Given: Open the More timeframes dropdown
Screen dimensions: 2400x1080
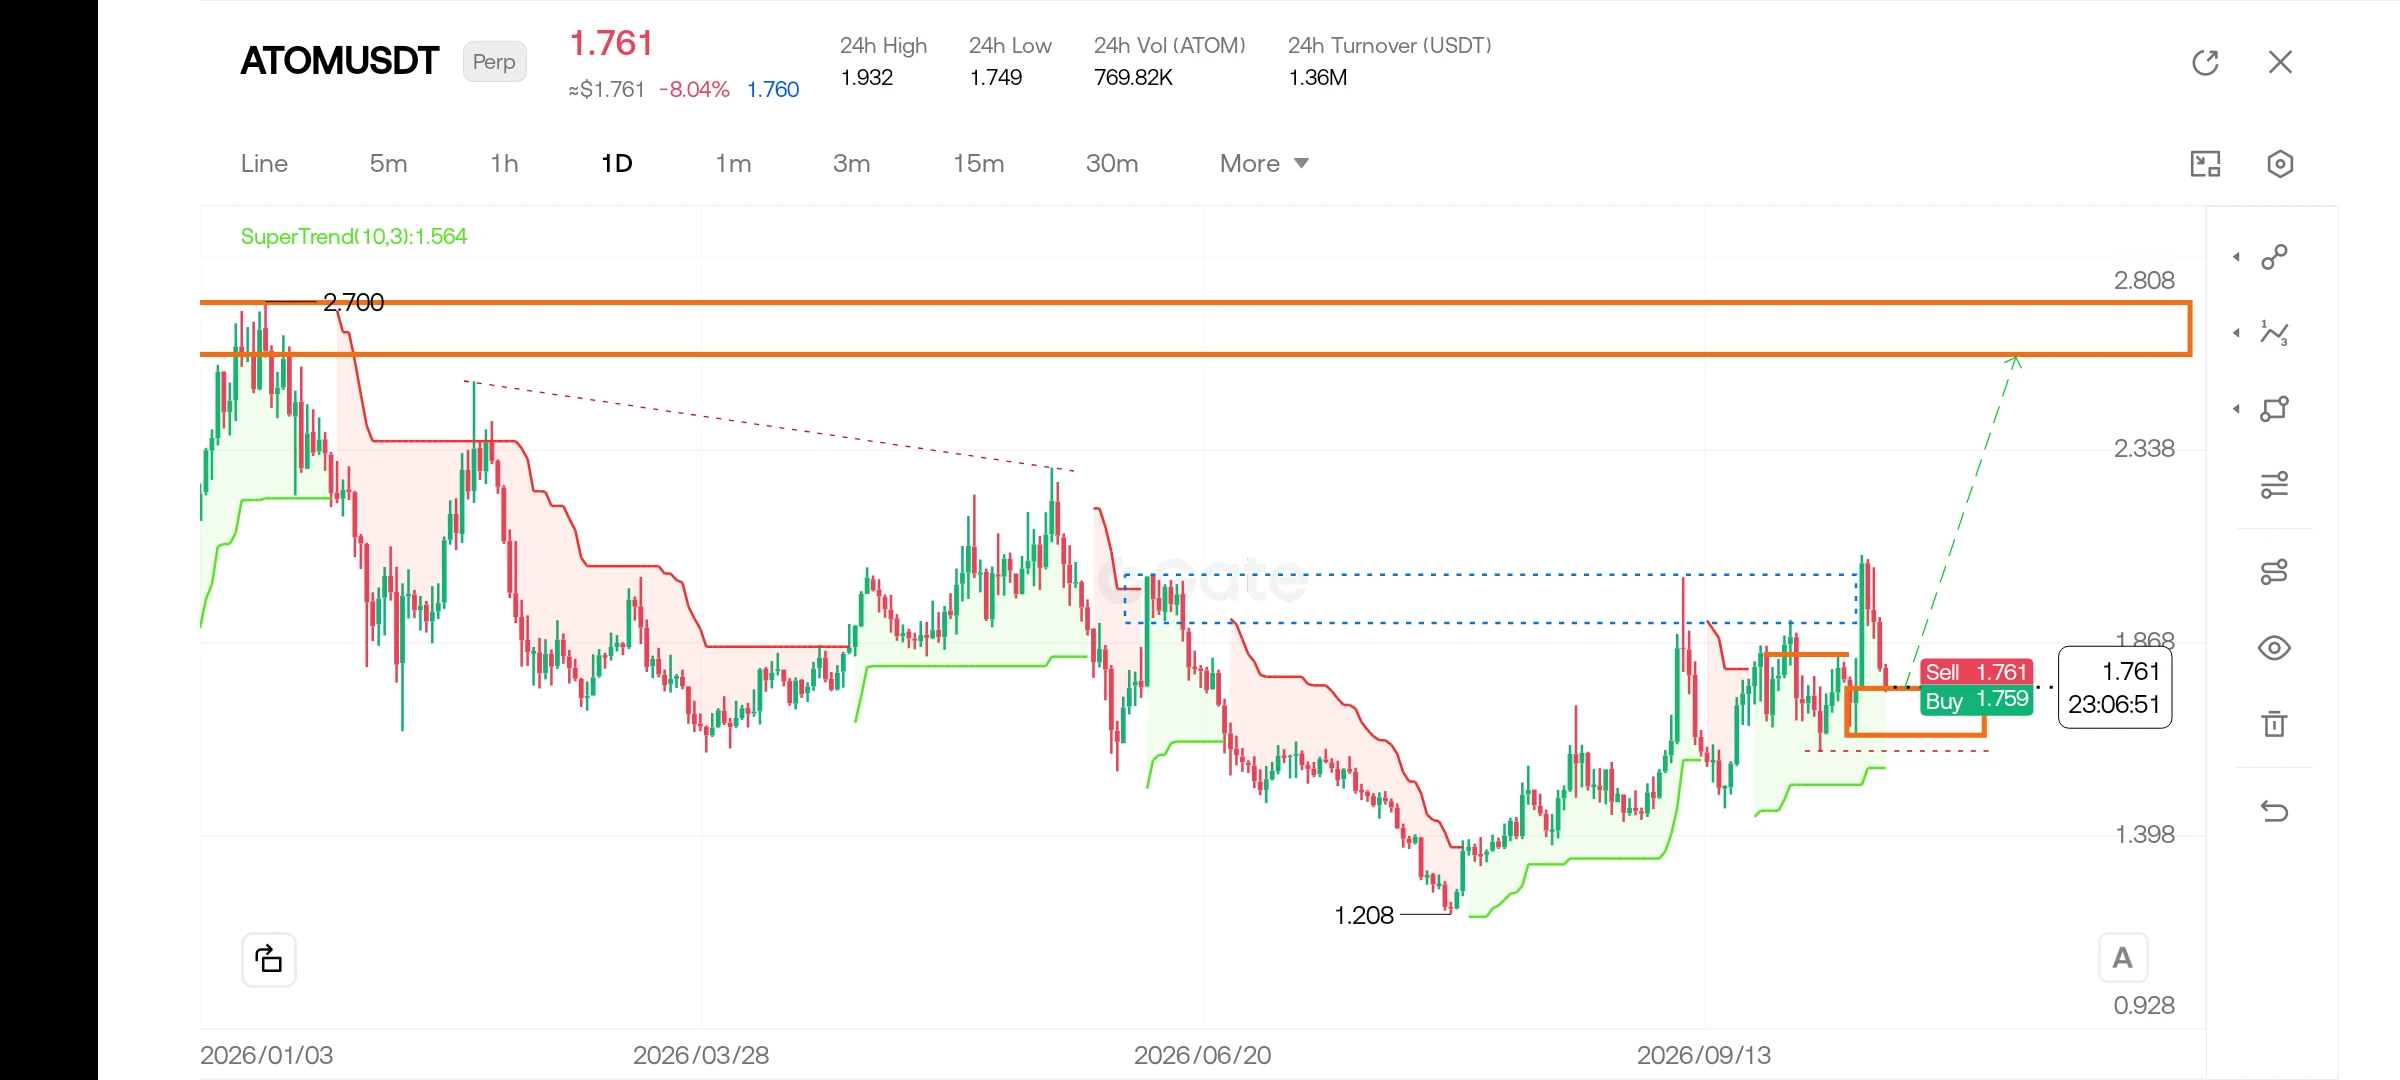Looking at the screenshot, I should (x=1264, y=164).
